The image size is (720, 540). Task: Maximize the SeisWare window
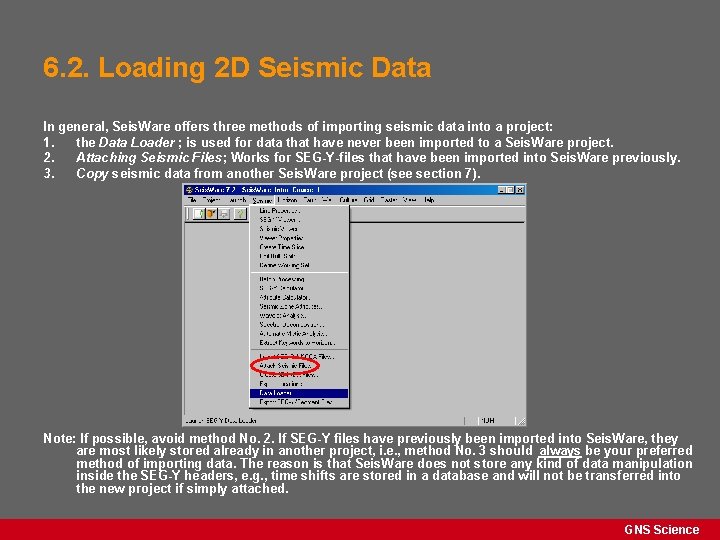coord(510,190)
